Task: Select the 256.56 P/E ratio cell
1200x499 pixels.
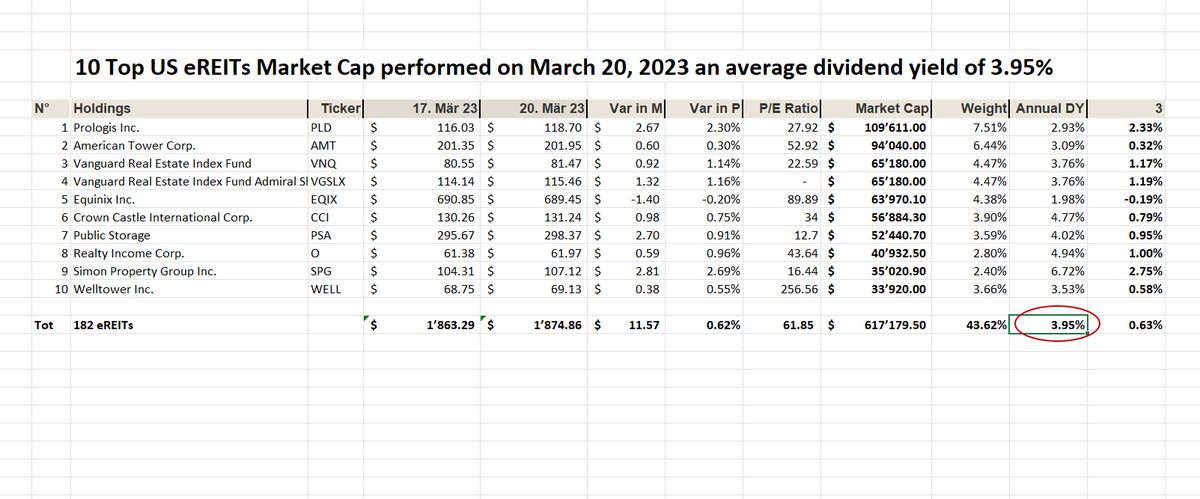Action: click(x=800, y=289)
